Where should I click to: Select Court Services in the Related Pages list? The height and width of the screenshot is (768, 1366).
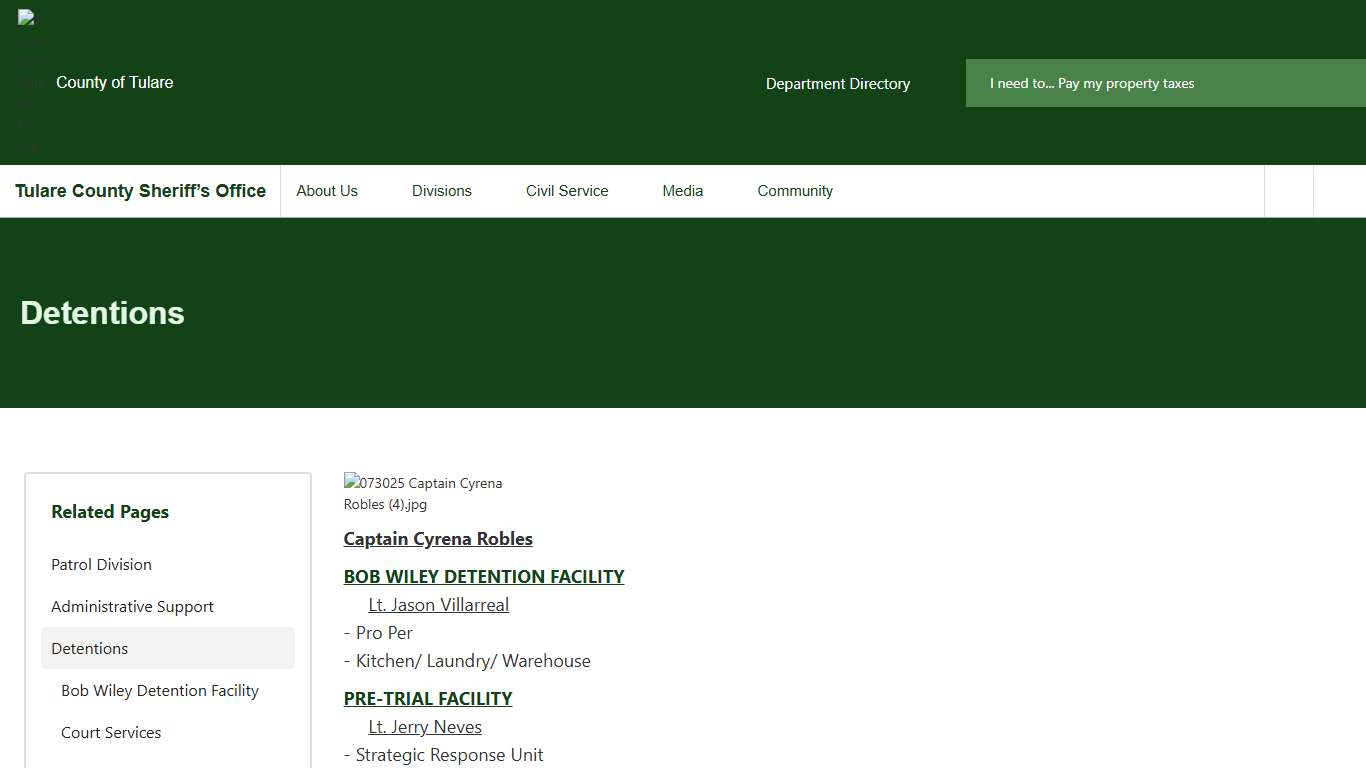click(x=111, y=732)
